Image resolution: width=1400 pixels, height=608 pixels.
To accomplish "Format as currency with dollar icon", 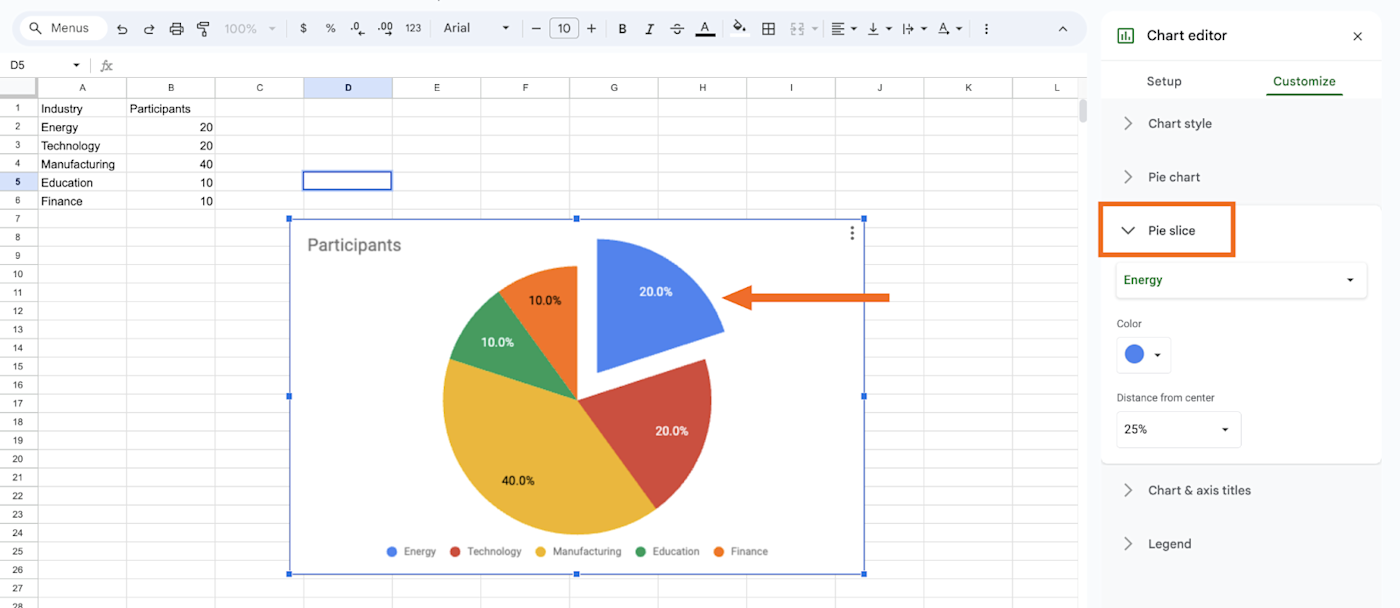I will (x=304, y=29).
